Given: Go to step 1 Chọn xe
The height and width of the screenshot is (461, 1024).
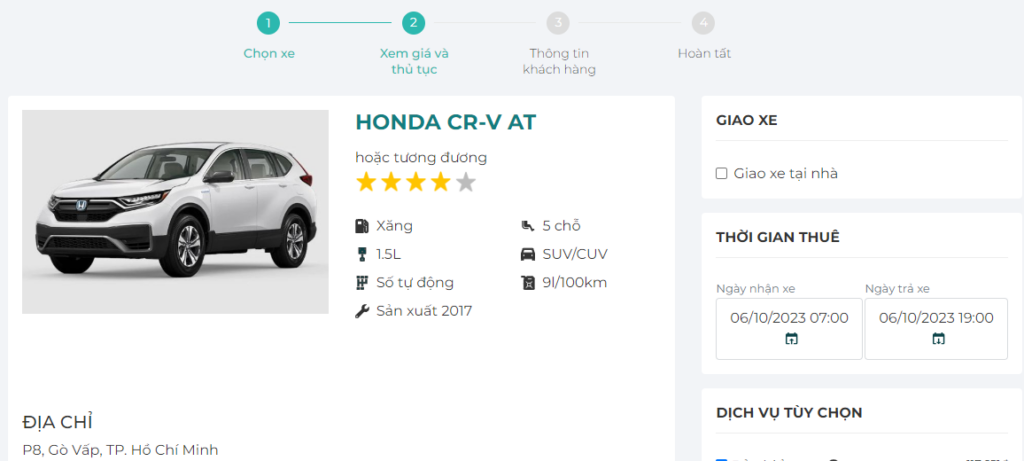Looking at the screenshot, I should coord(268,23).
